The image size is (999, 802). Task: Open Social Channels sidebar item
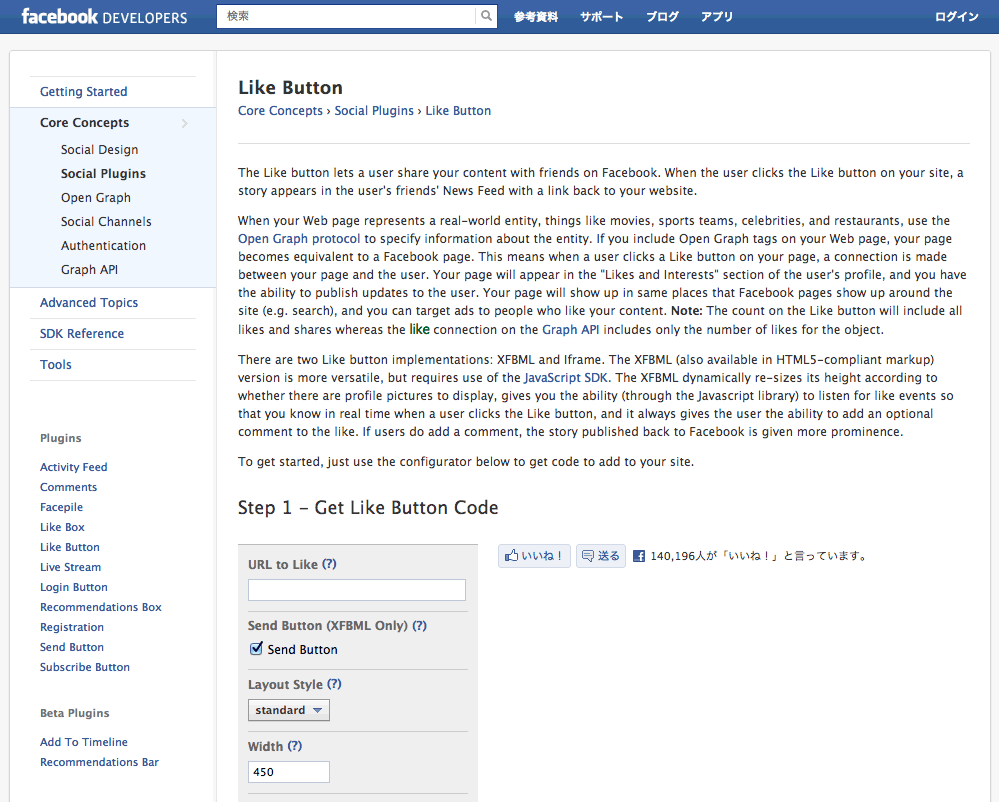[106, 222]
